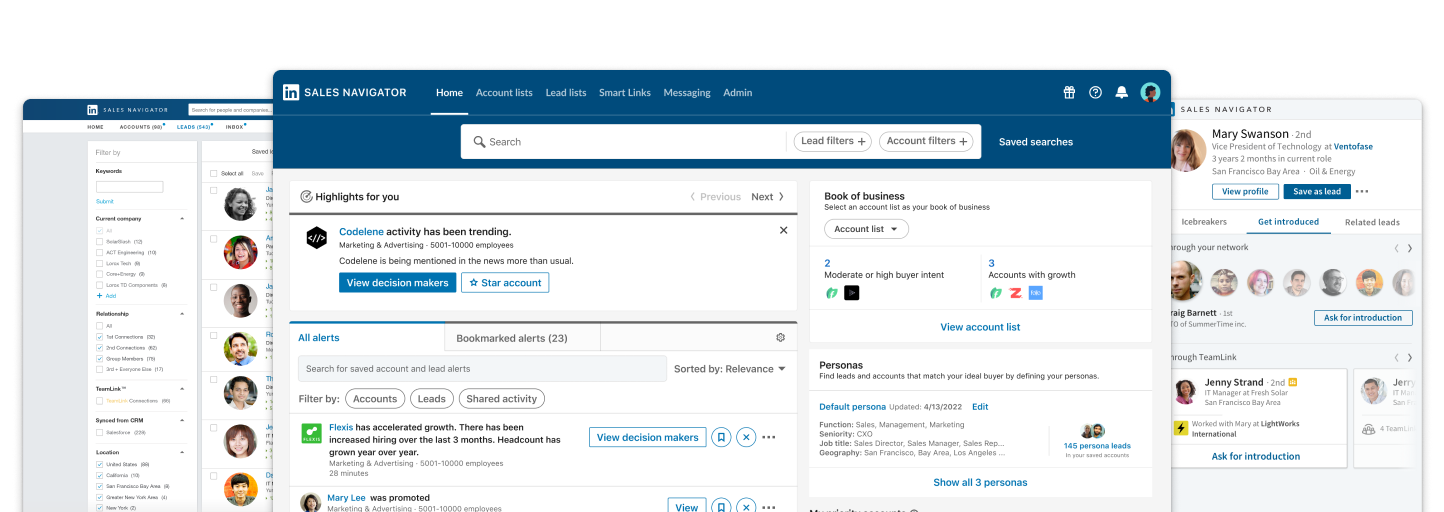Check the ACT Engineering company filter

click(x=99, y=253)
